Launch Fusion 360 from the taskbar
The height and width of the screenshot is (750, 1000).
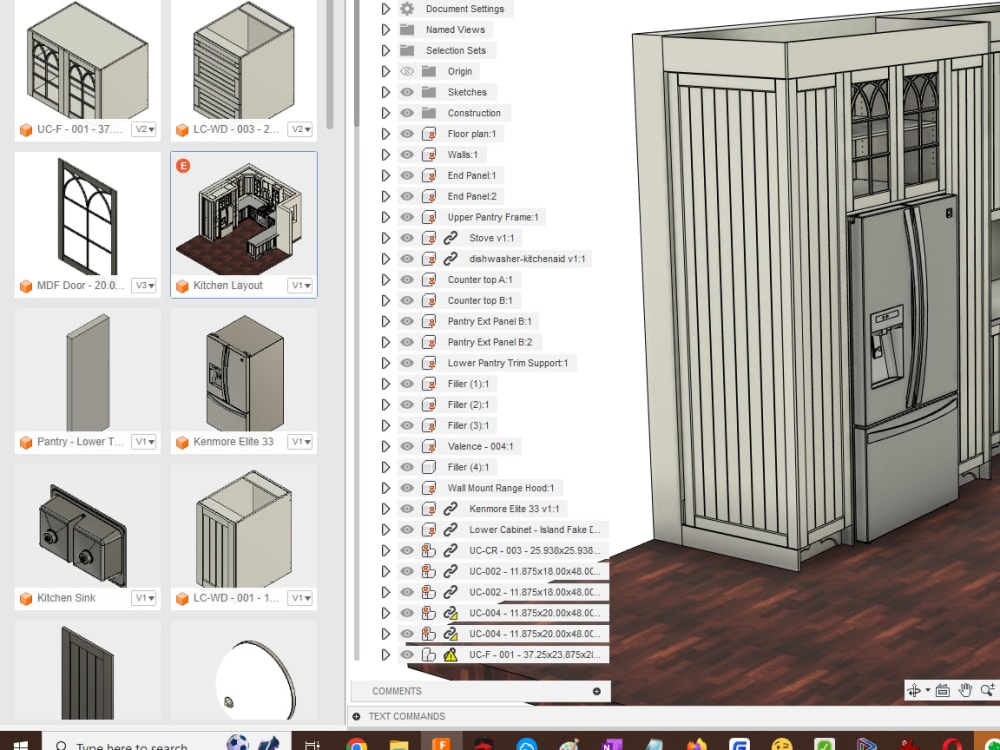pos(441,744)
